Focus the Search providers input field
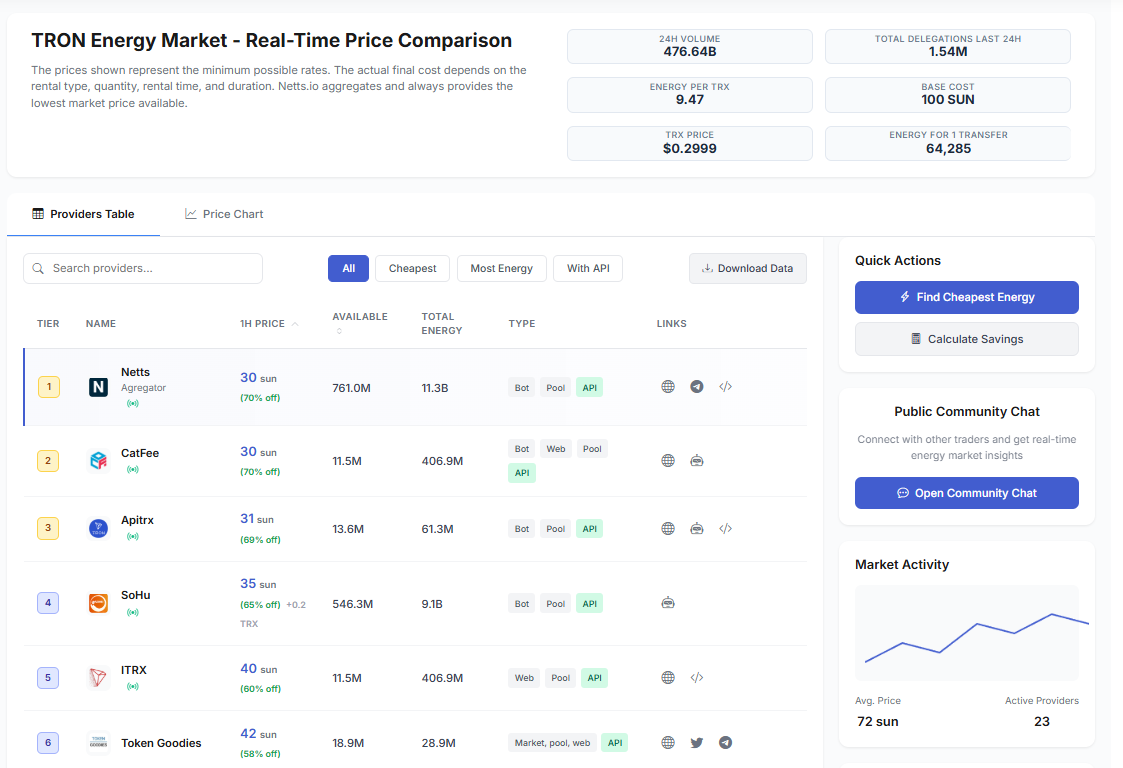 coord(150,268)
